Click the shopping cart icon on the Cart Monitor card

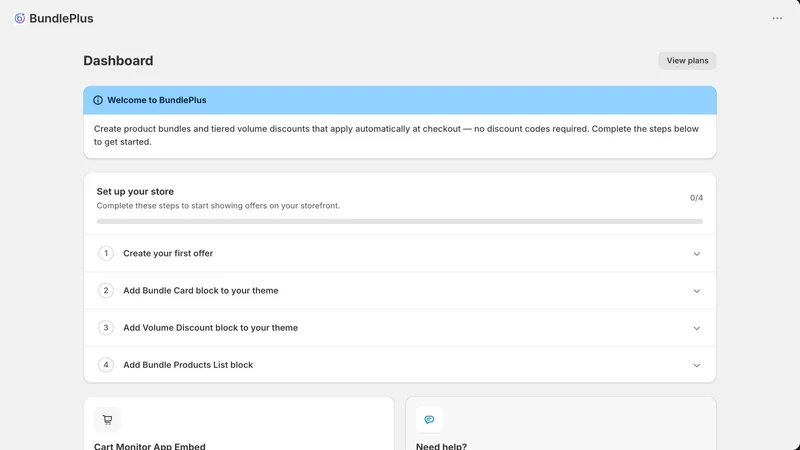pyautogui.click(x=107, y=420)
